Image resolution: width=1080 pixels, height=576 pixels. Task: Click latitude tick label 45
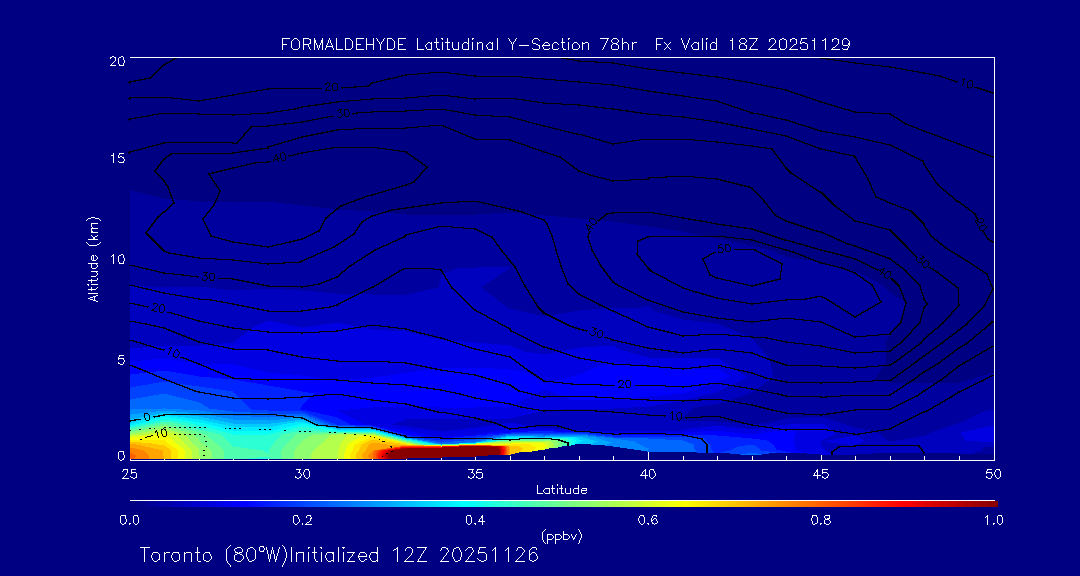pyautogui.click(x=821, y=473)
